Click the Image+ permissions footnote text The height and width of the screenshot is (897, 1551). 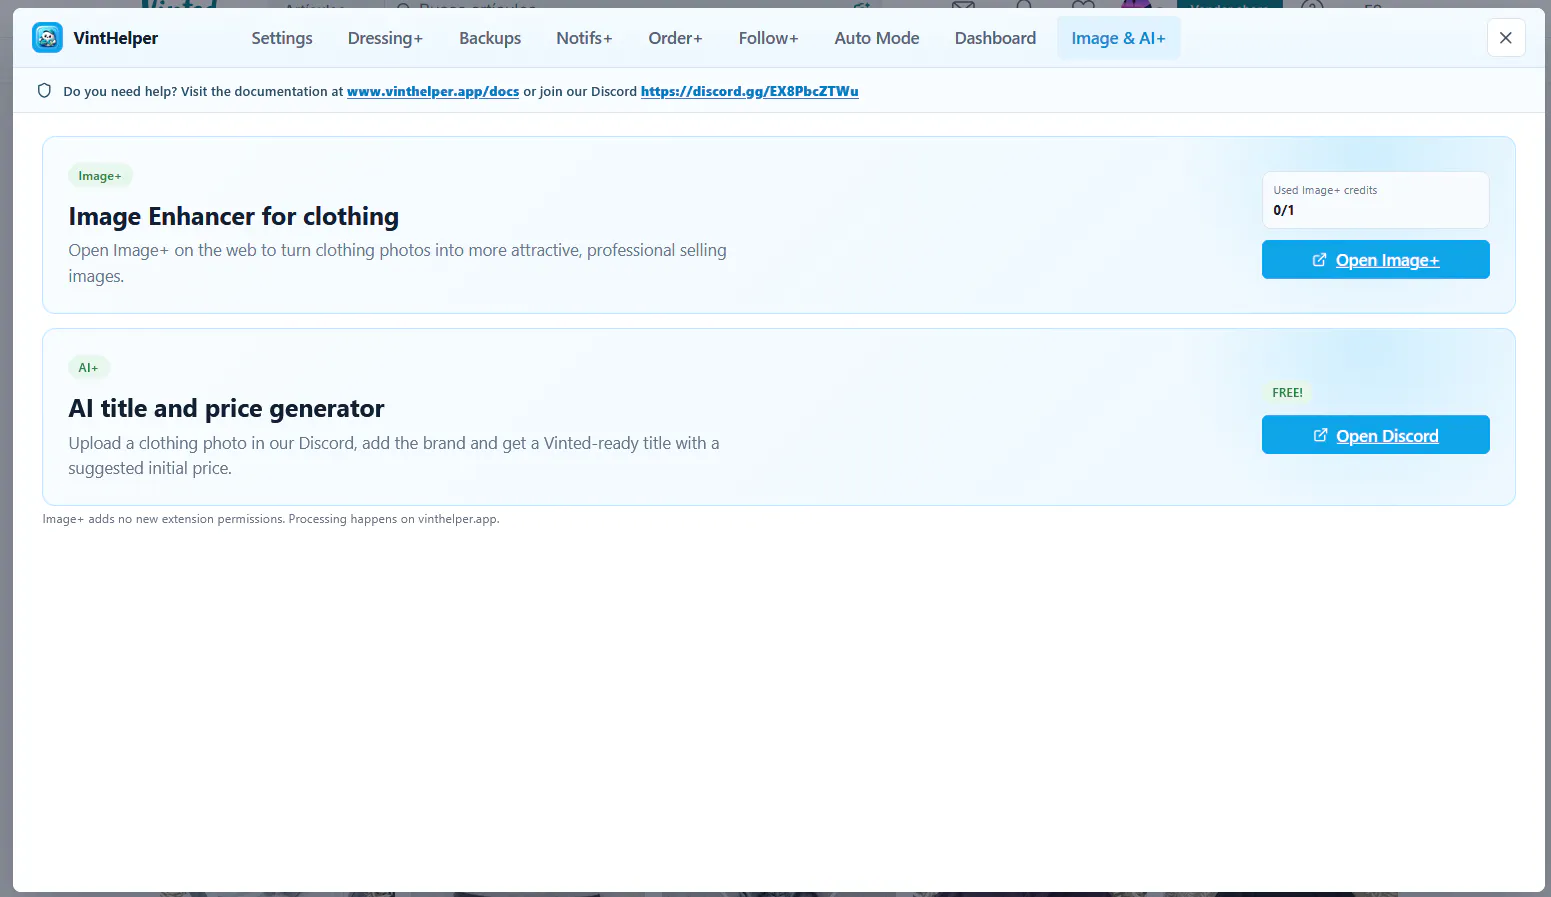pyautogui.click(x=271, y=519)
